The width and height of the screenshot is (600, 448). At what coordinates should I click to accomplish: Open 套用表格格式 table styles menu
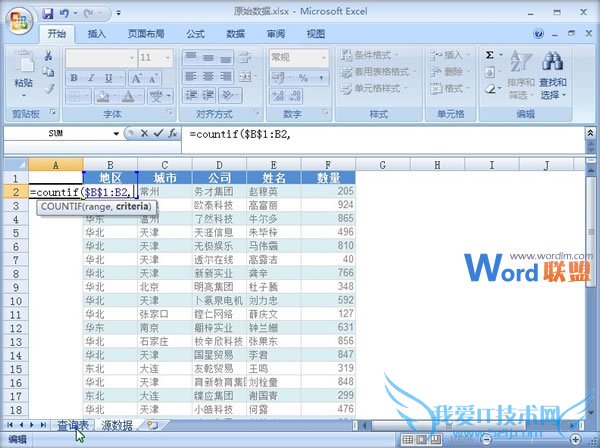tap(378, 72)
